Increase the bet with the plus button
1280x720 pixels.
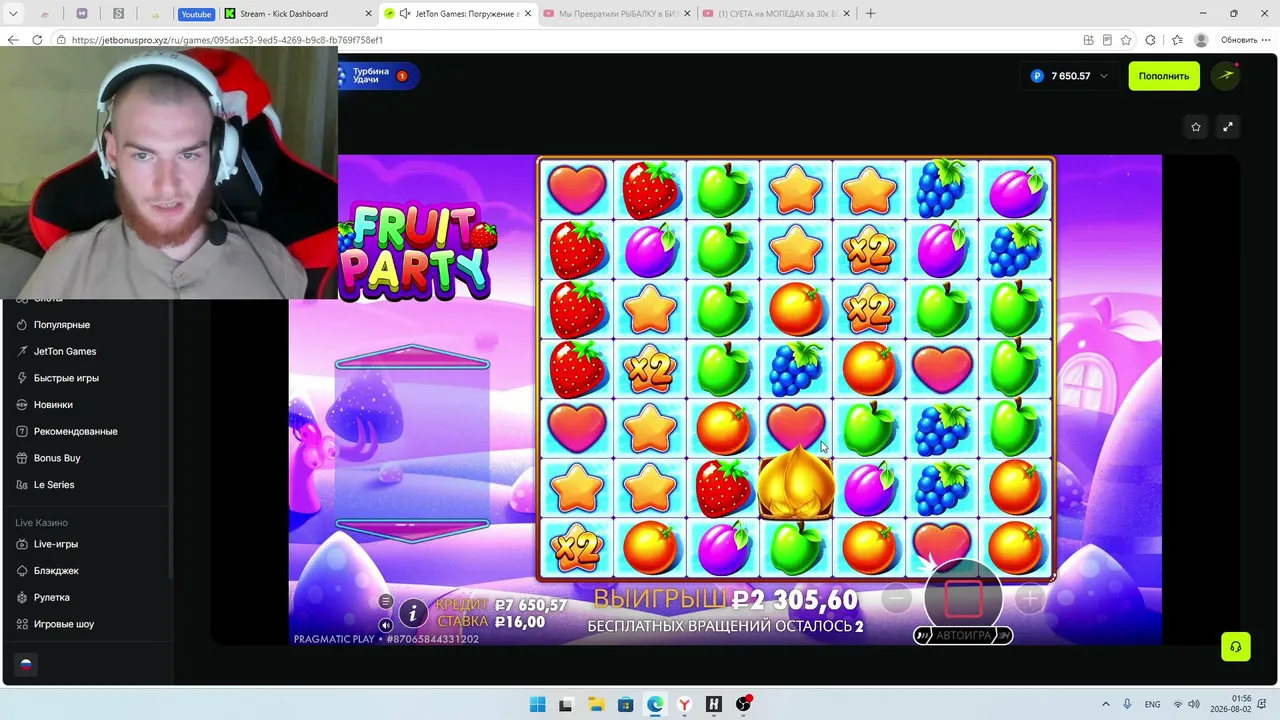point(1029,598)
